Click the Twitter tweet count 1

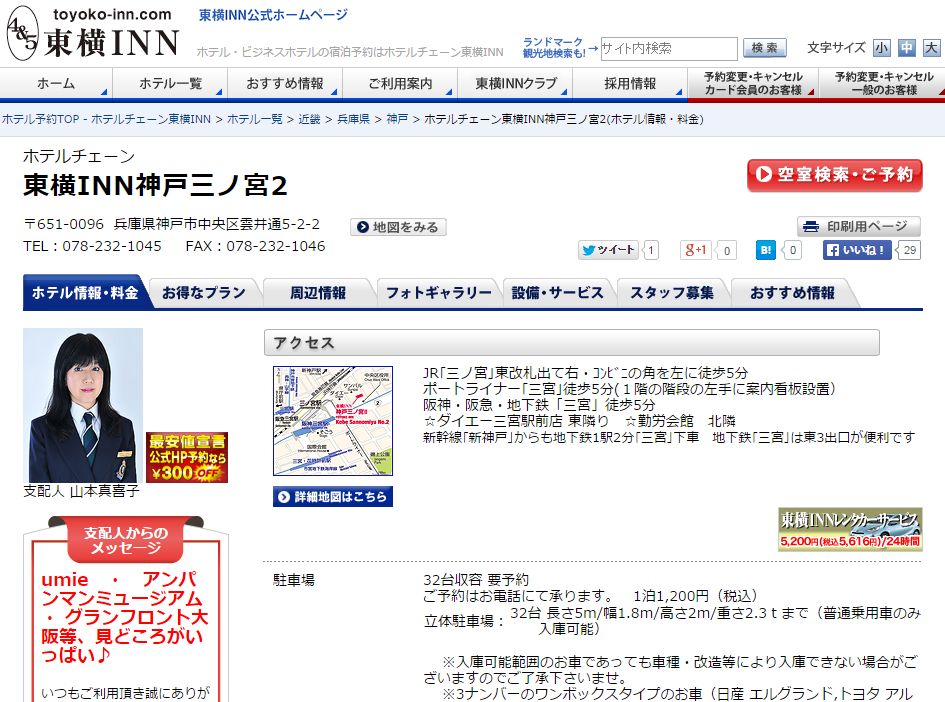[651, 250]
